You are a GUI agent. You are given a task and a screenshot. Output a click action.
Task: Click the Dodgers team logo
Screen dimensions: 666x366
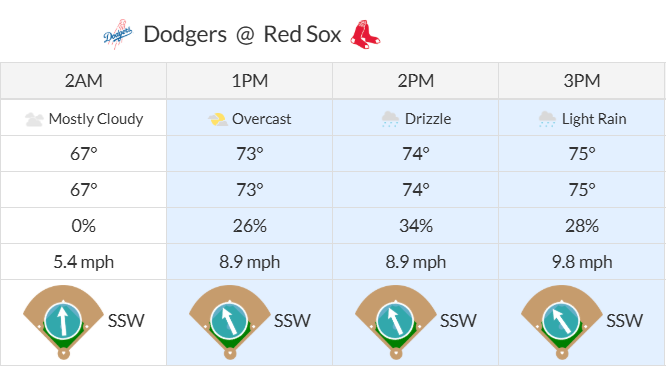tap(118, 34)
